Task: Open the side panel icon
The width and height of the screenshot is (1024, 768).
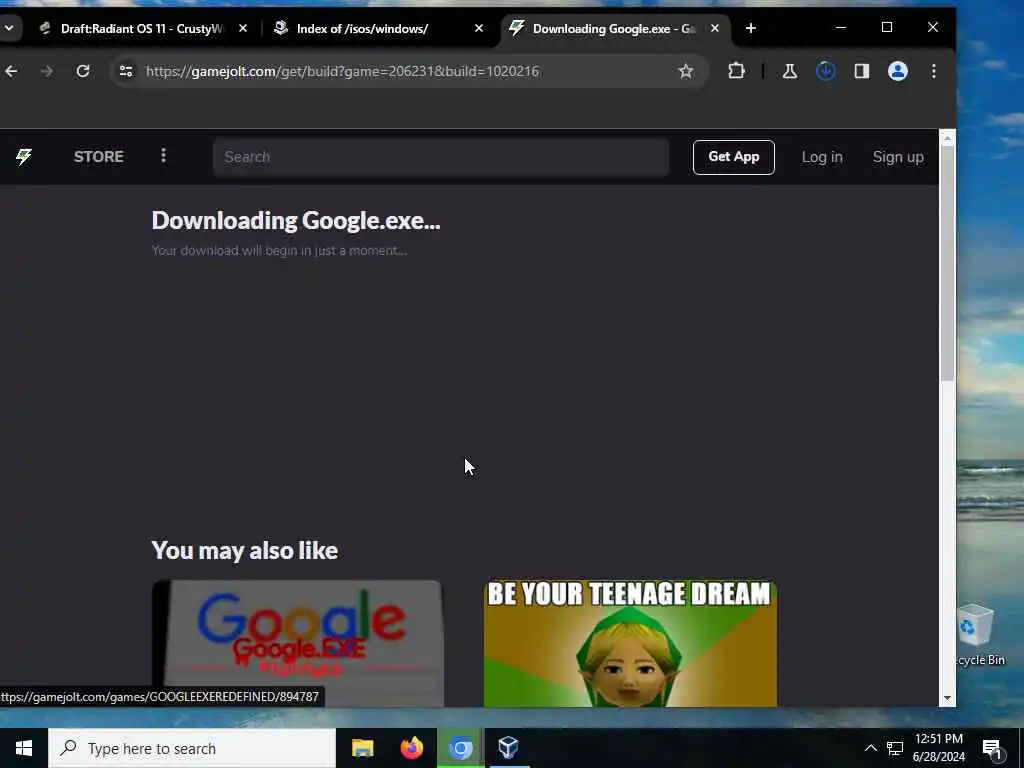Action: click(x=861, y=71)
